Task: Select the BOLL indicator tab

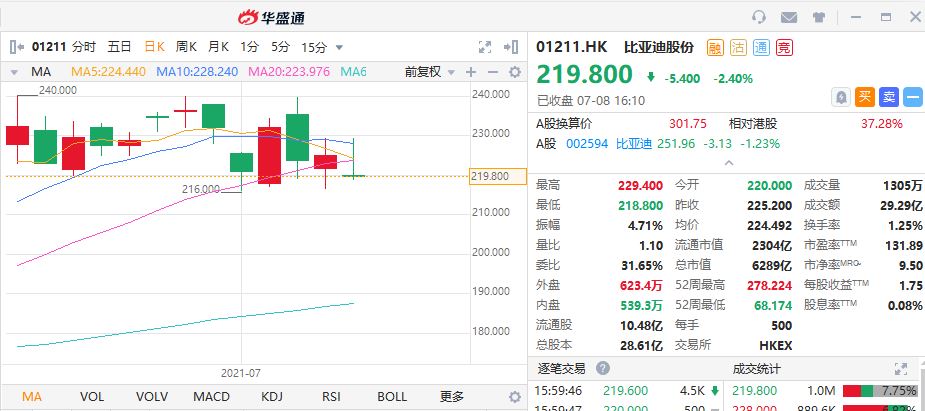Action: point(392,396)
